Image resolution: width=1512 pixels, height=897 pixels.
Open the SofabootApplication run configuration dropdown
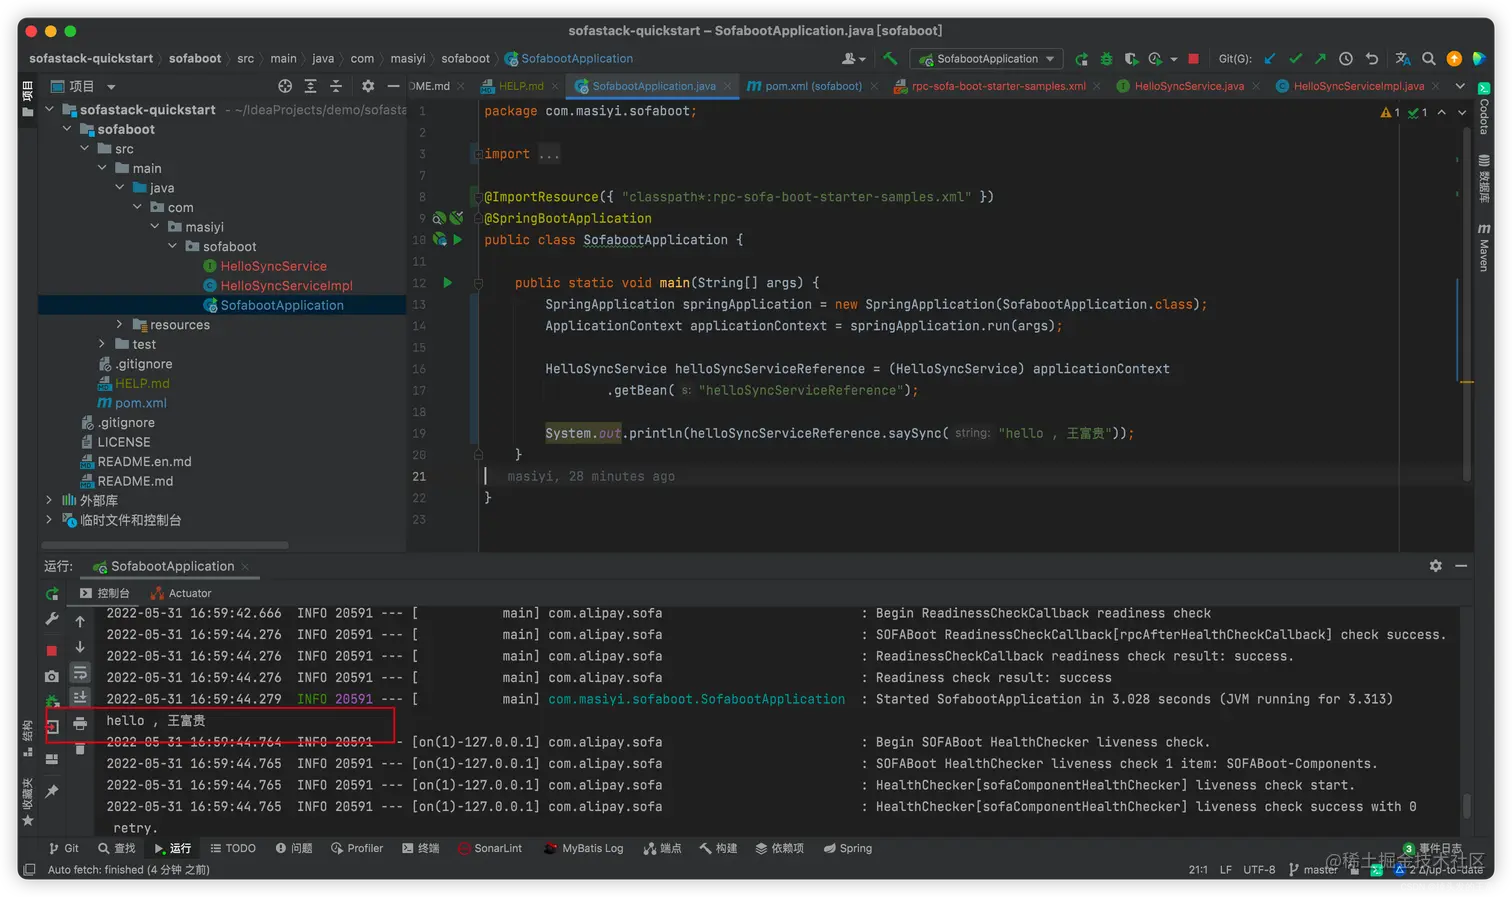987,59
